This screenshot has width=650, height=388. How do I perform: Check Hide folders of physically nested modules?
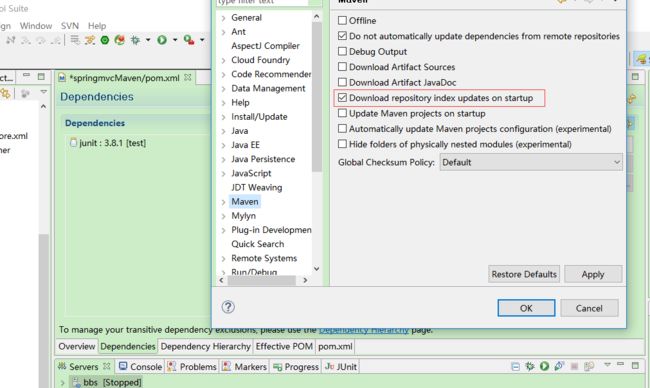(x=342, y=144)
